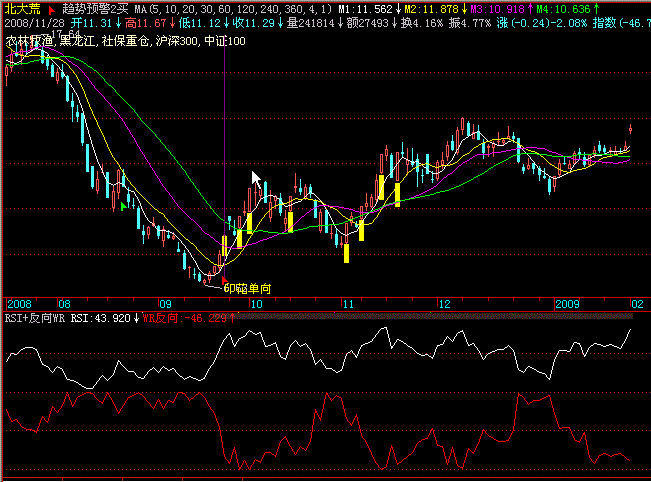Click the RSI:43.920 reading
The height and width of the screenshot is (482, 651).
[100, 318]
